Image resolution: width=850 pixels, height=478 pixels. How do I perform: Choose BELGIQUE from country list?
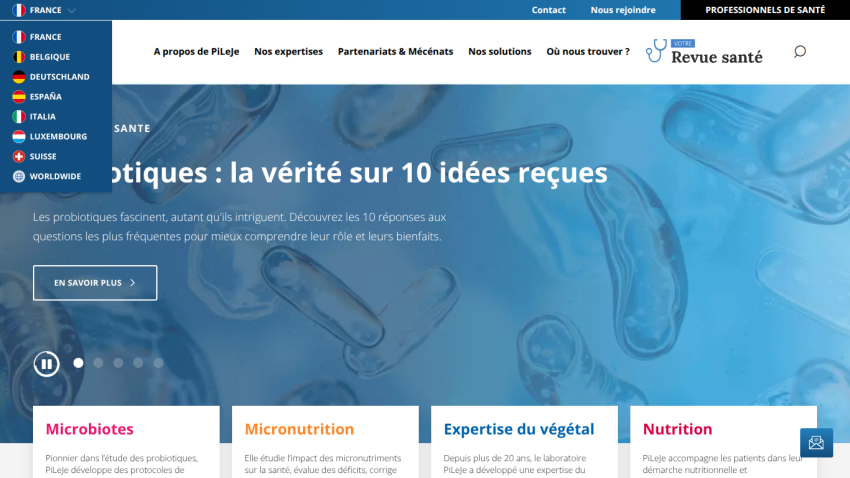[x=50, y=57]
